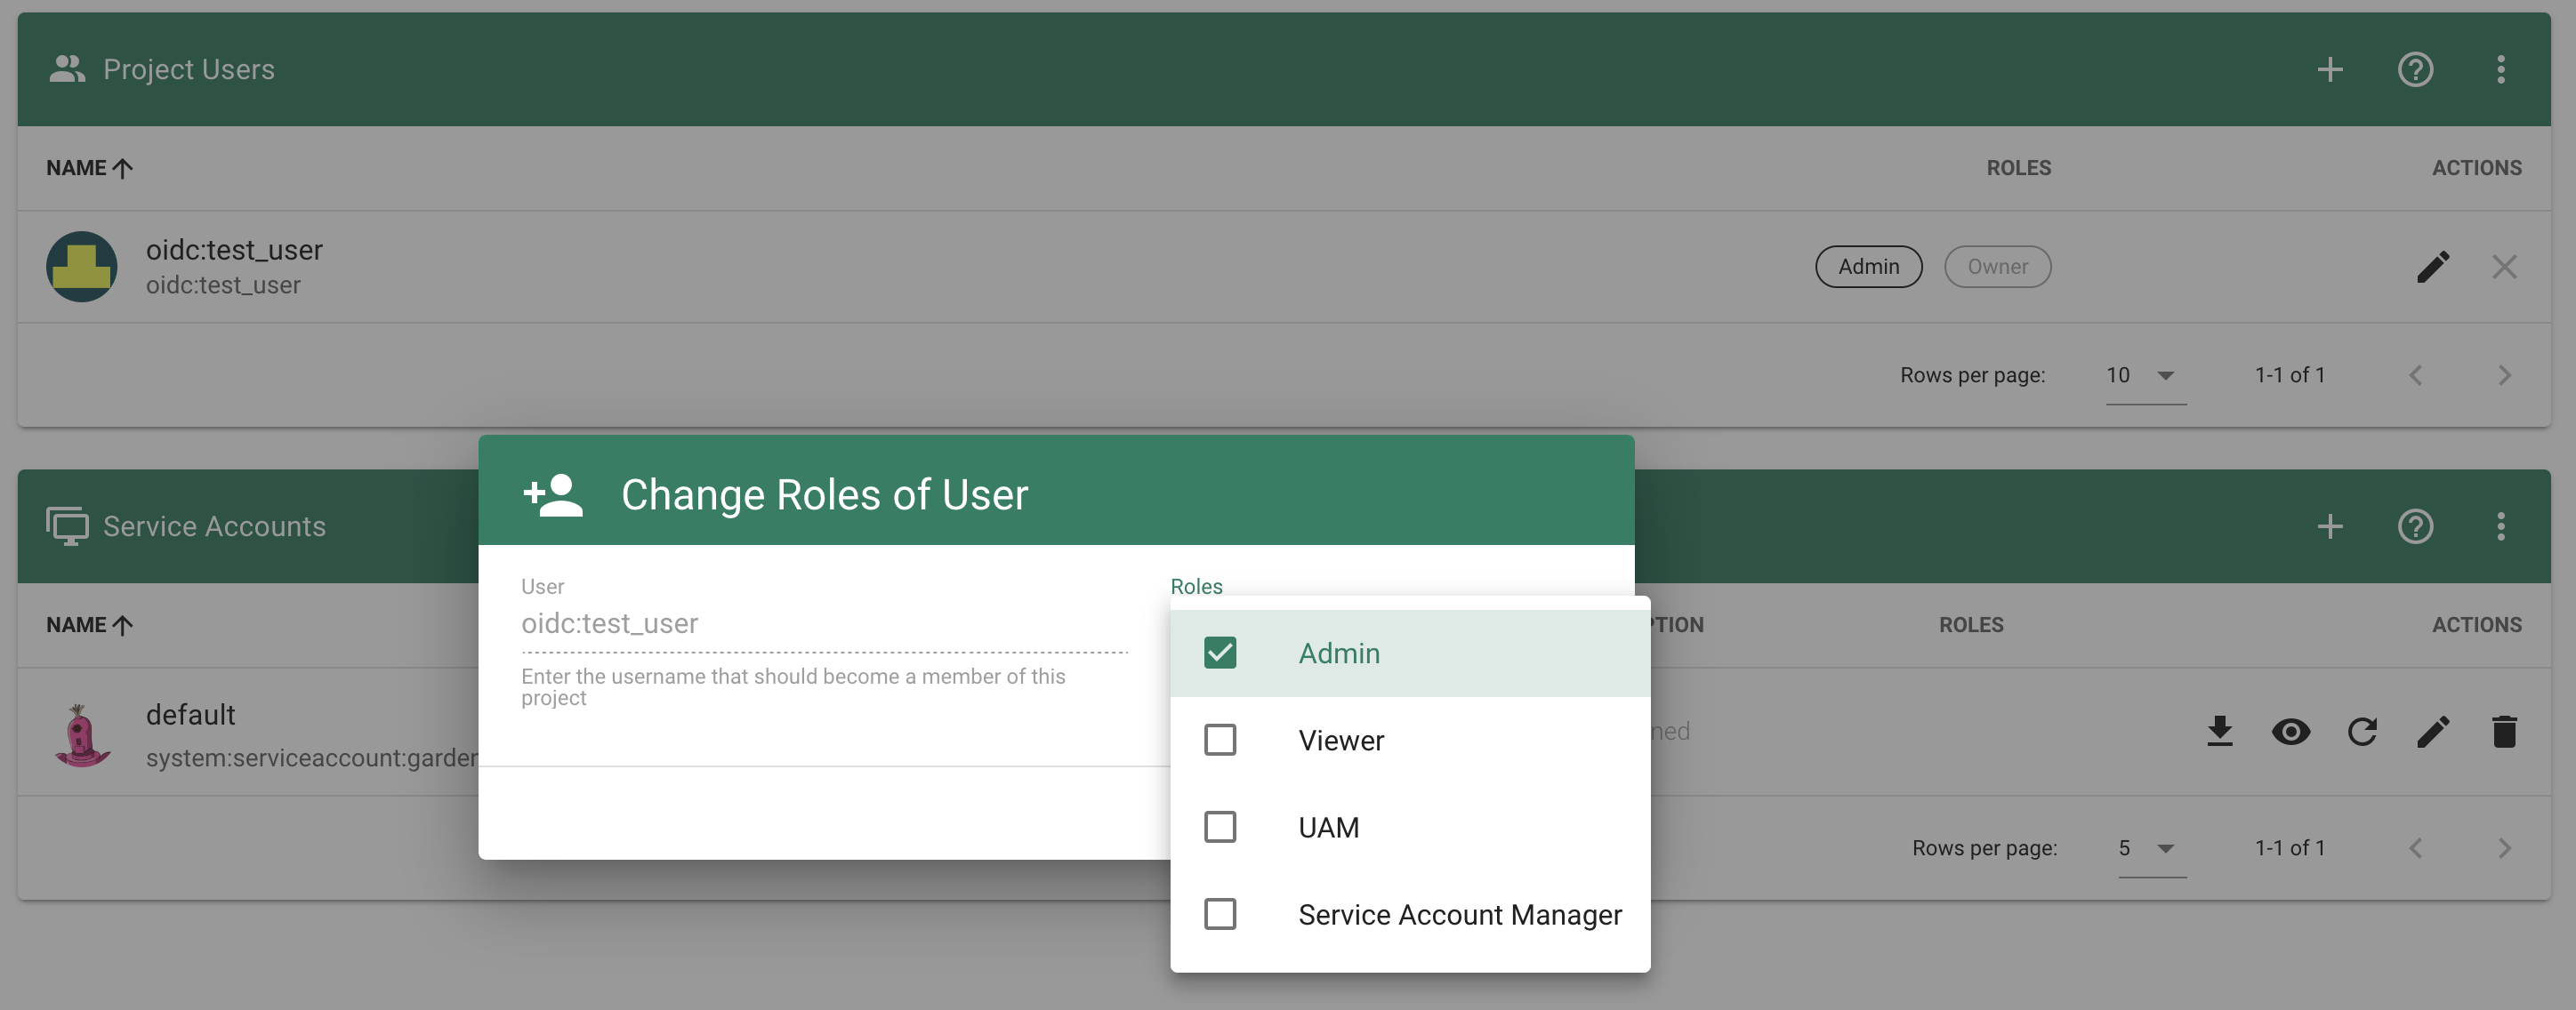Edit roles of oidc:test_user with the pencil icon
Image resolution: width=2576 pixels, height=1010 pixels.
(2434, 267)
